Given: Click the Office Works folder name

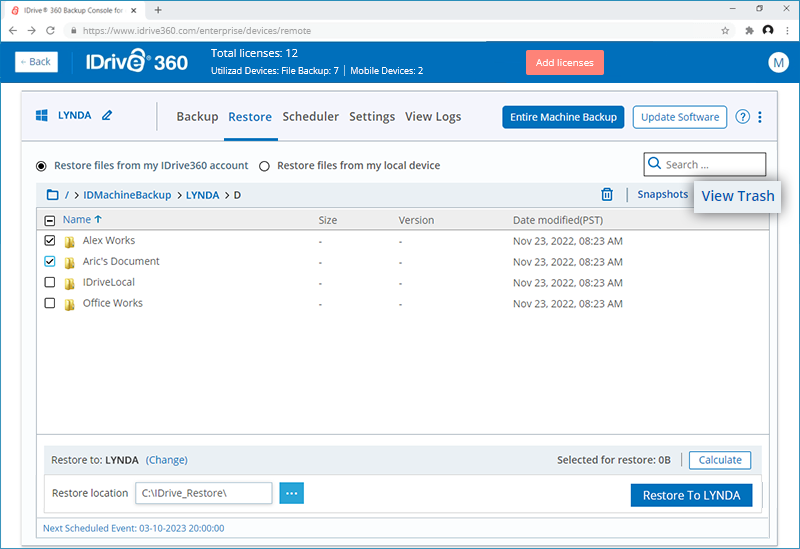Looking at the screenshot, I should [113, 303].
